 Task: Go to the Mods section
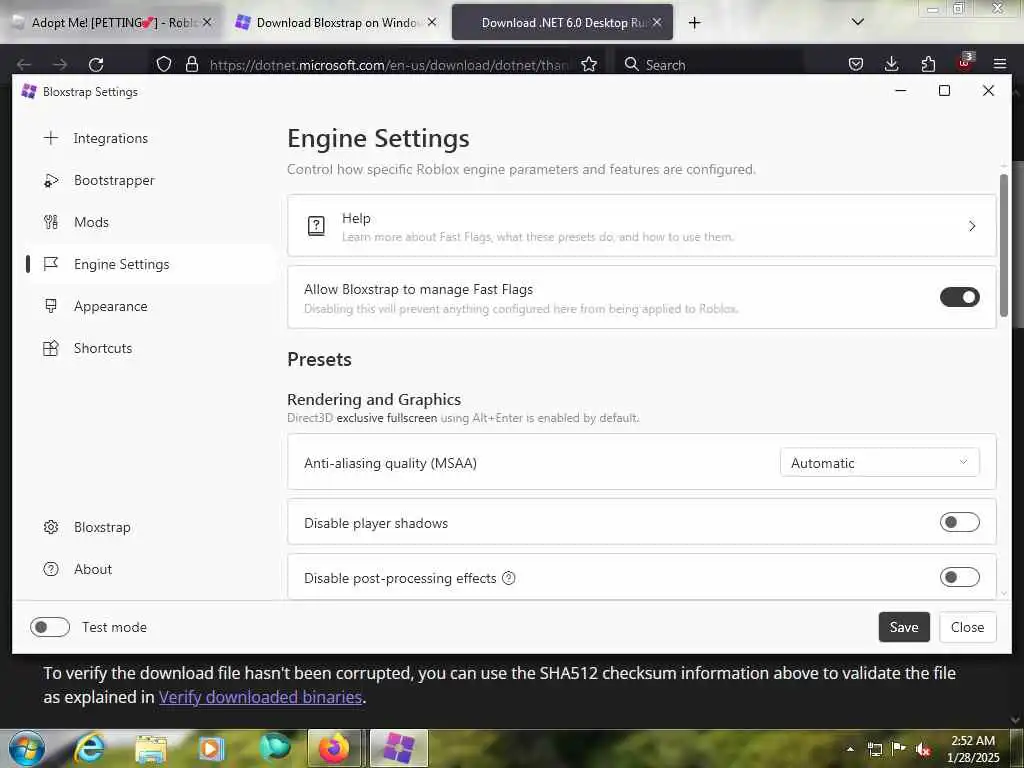(91, 222)
